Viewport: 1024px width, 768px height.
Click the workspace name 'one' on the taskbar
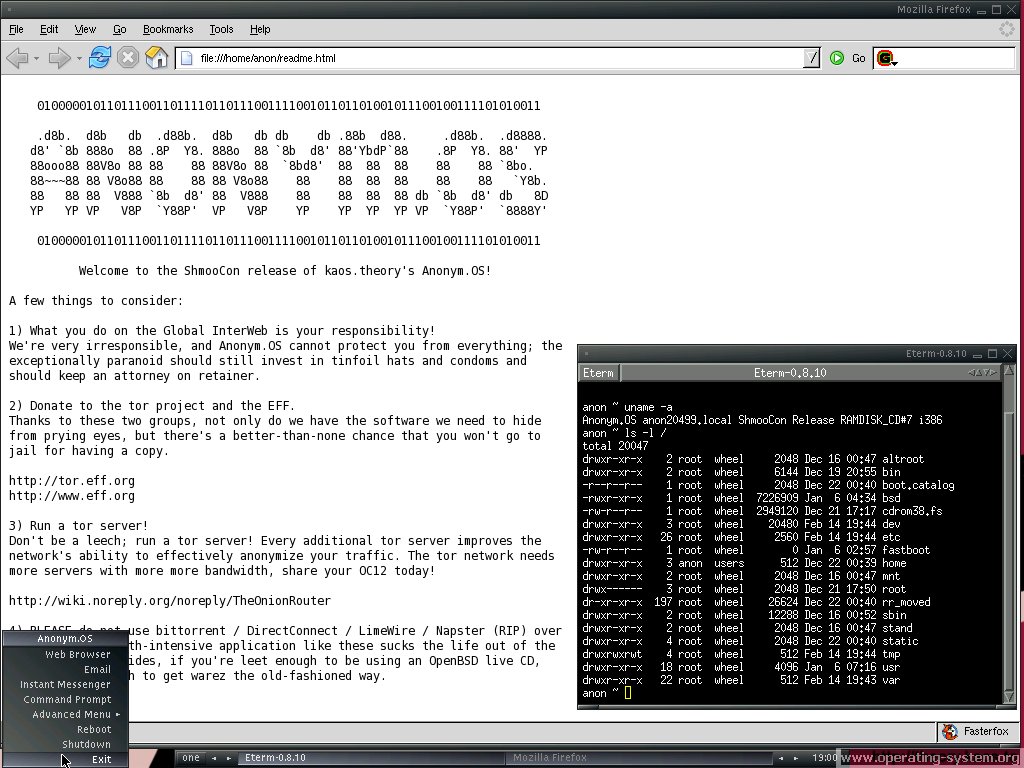click(191, 758)
